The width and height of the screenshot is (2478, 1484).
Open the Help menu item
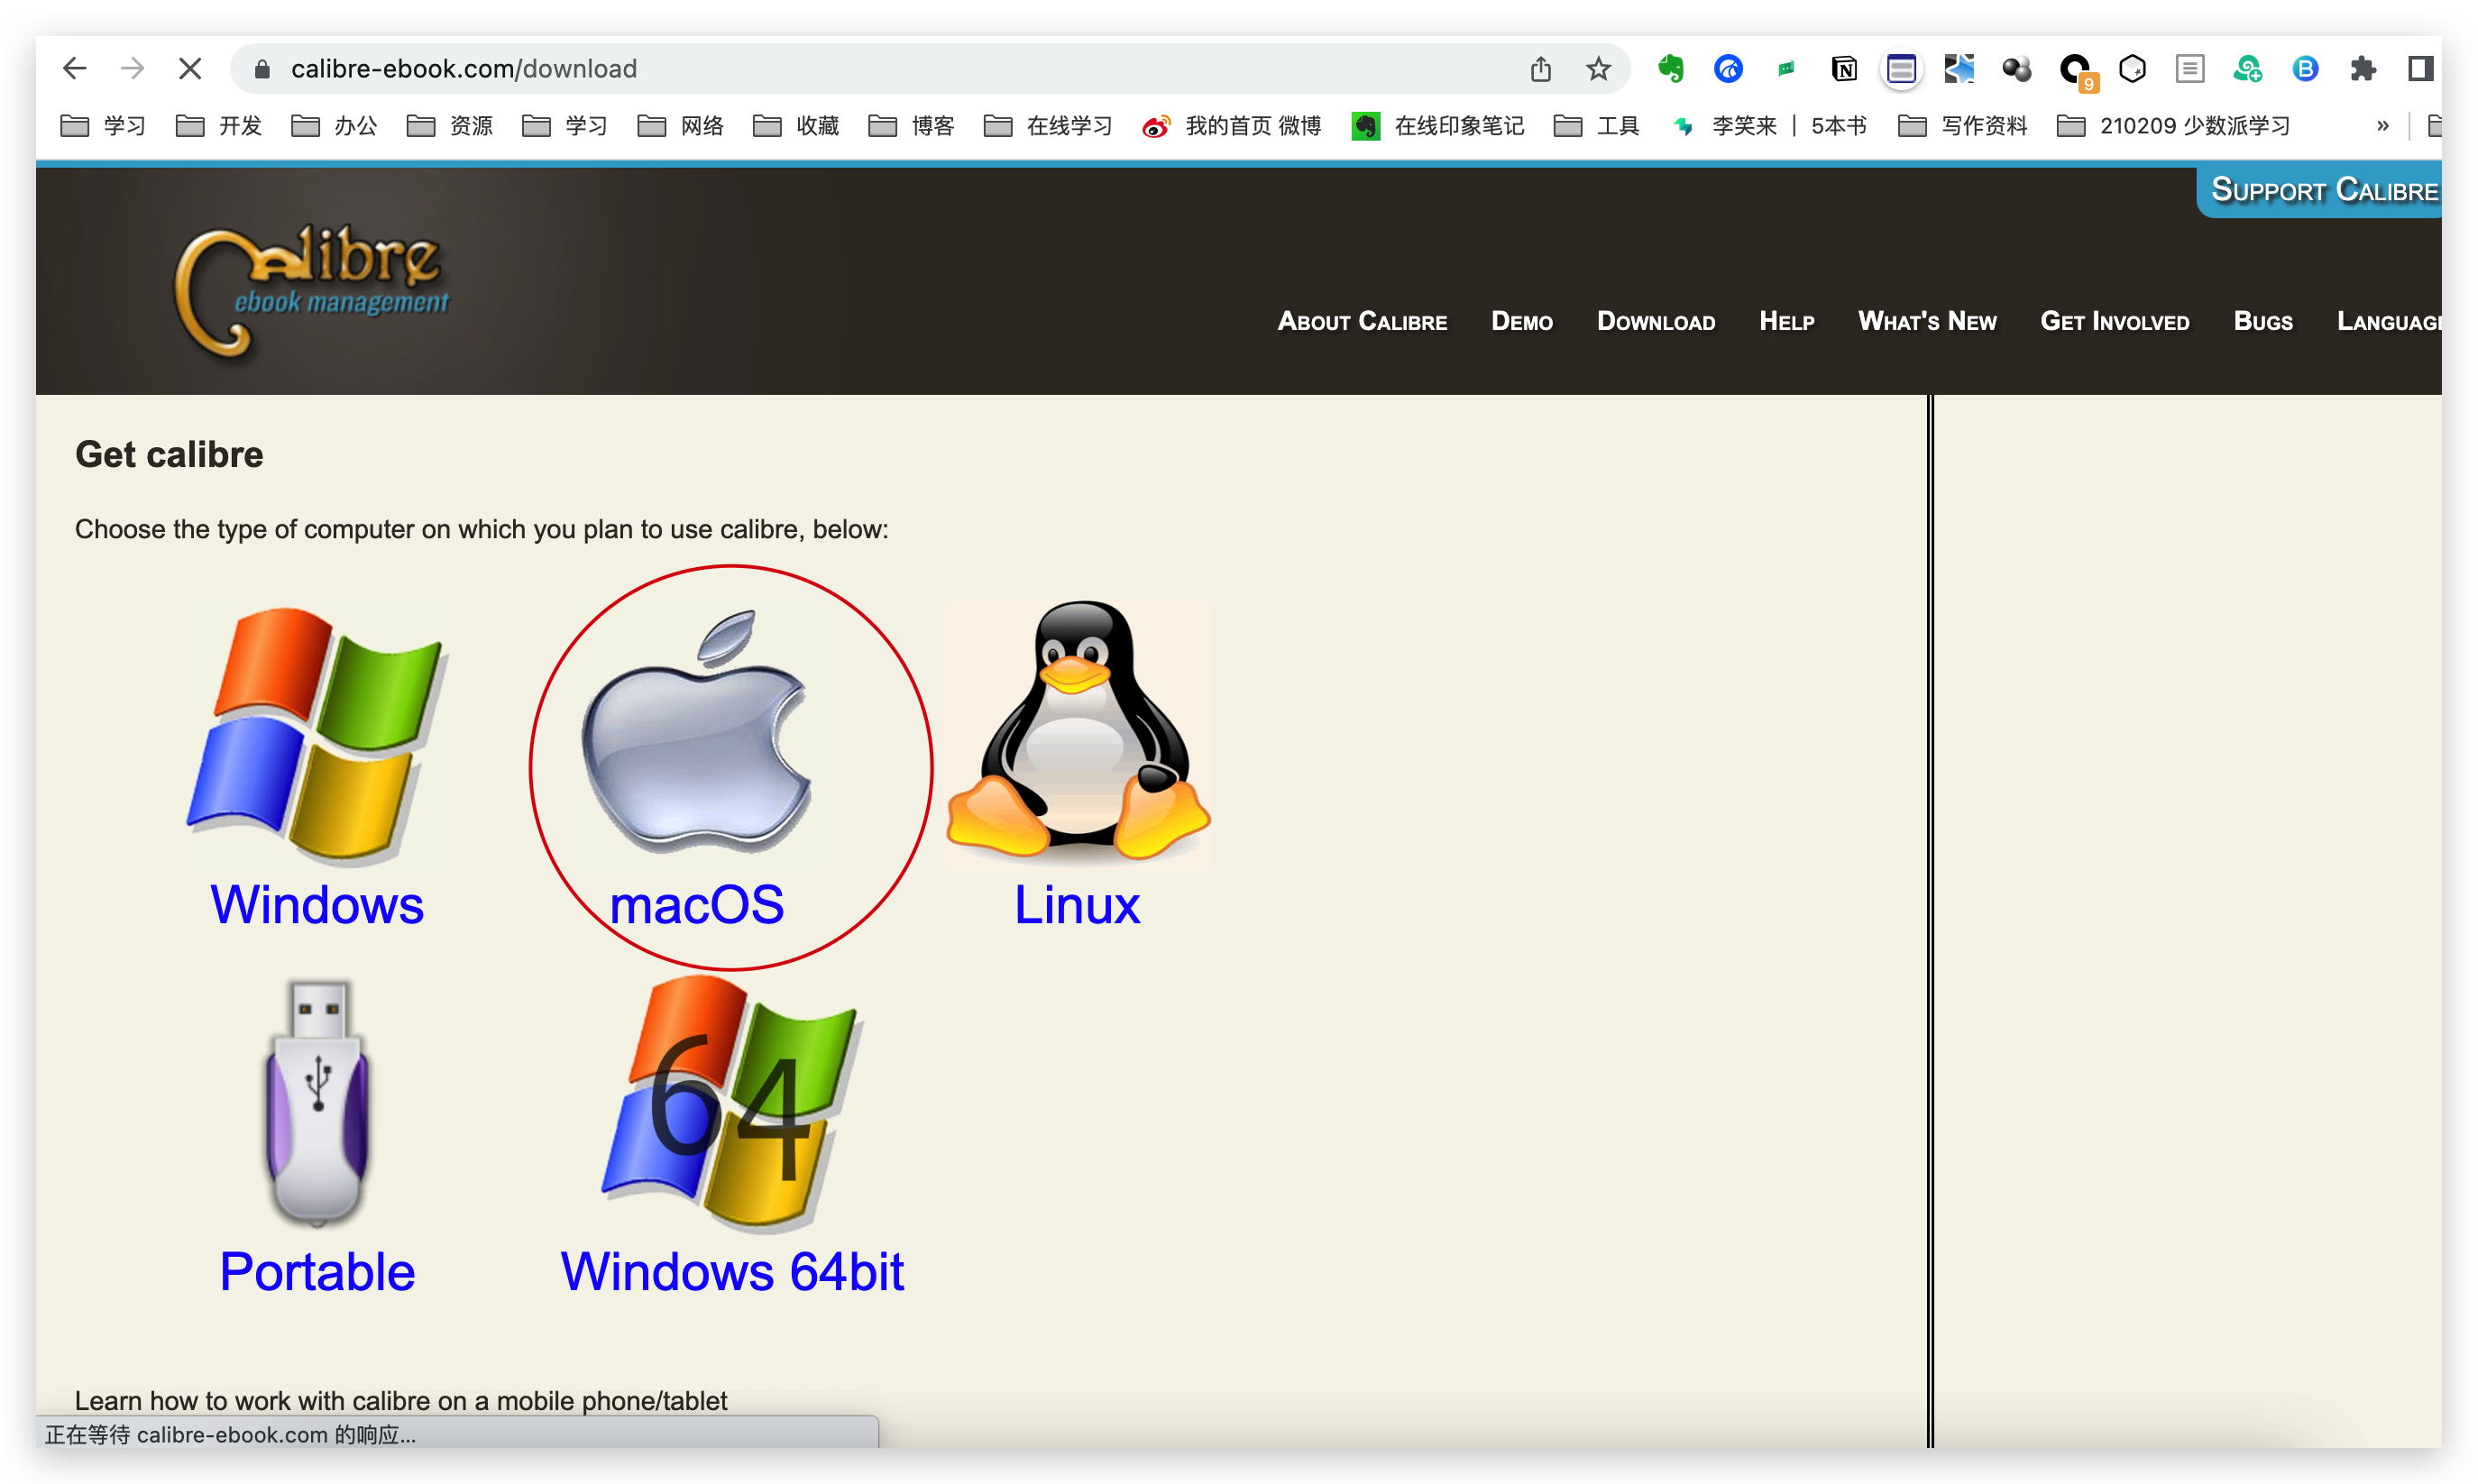(1786, 321)
